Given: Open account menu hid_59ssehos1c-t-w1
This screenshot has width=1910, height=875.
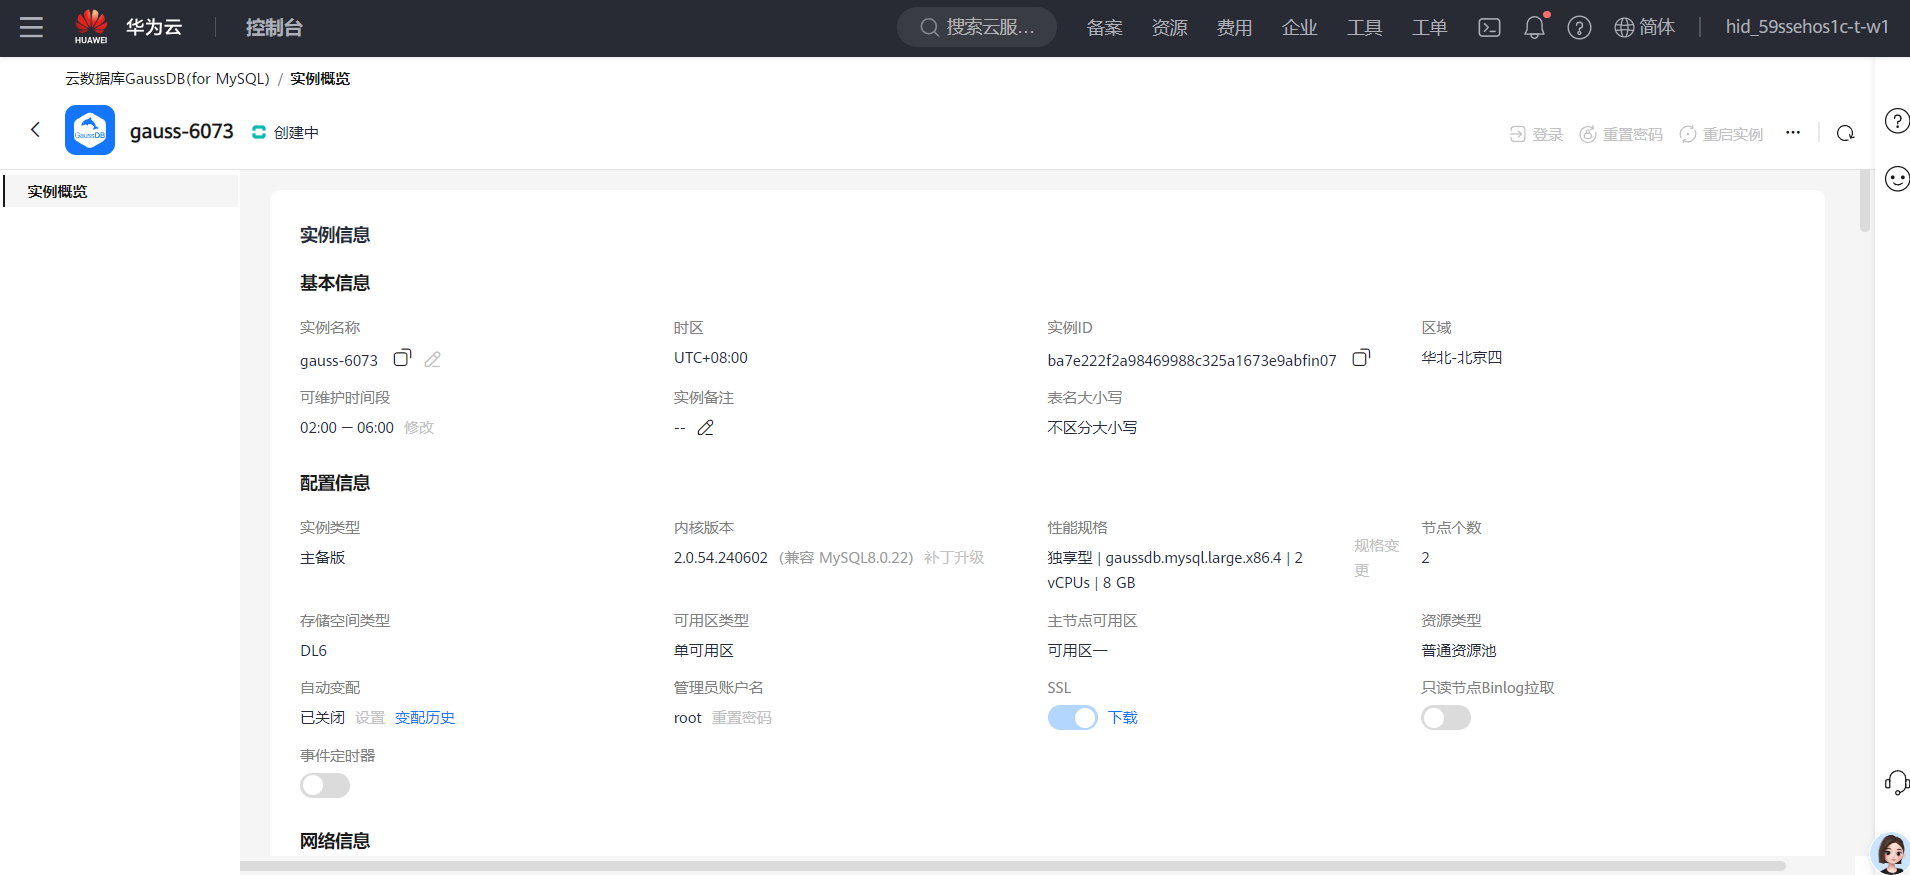Looking at the screenshot, I should point(1807,27).
